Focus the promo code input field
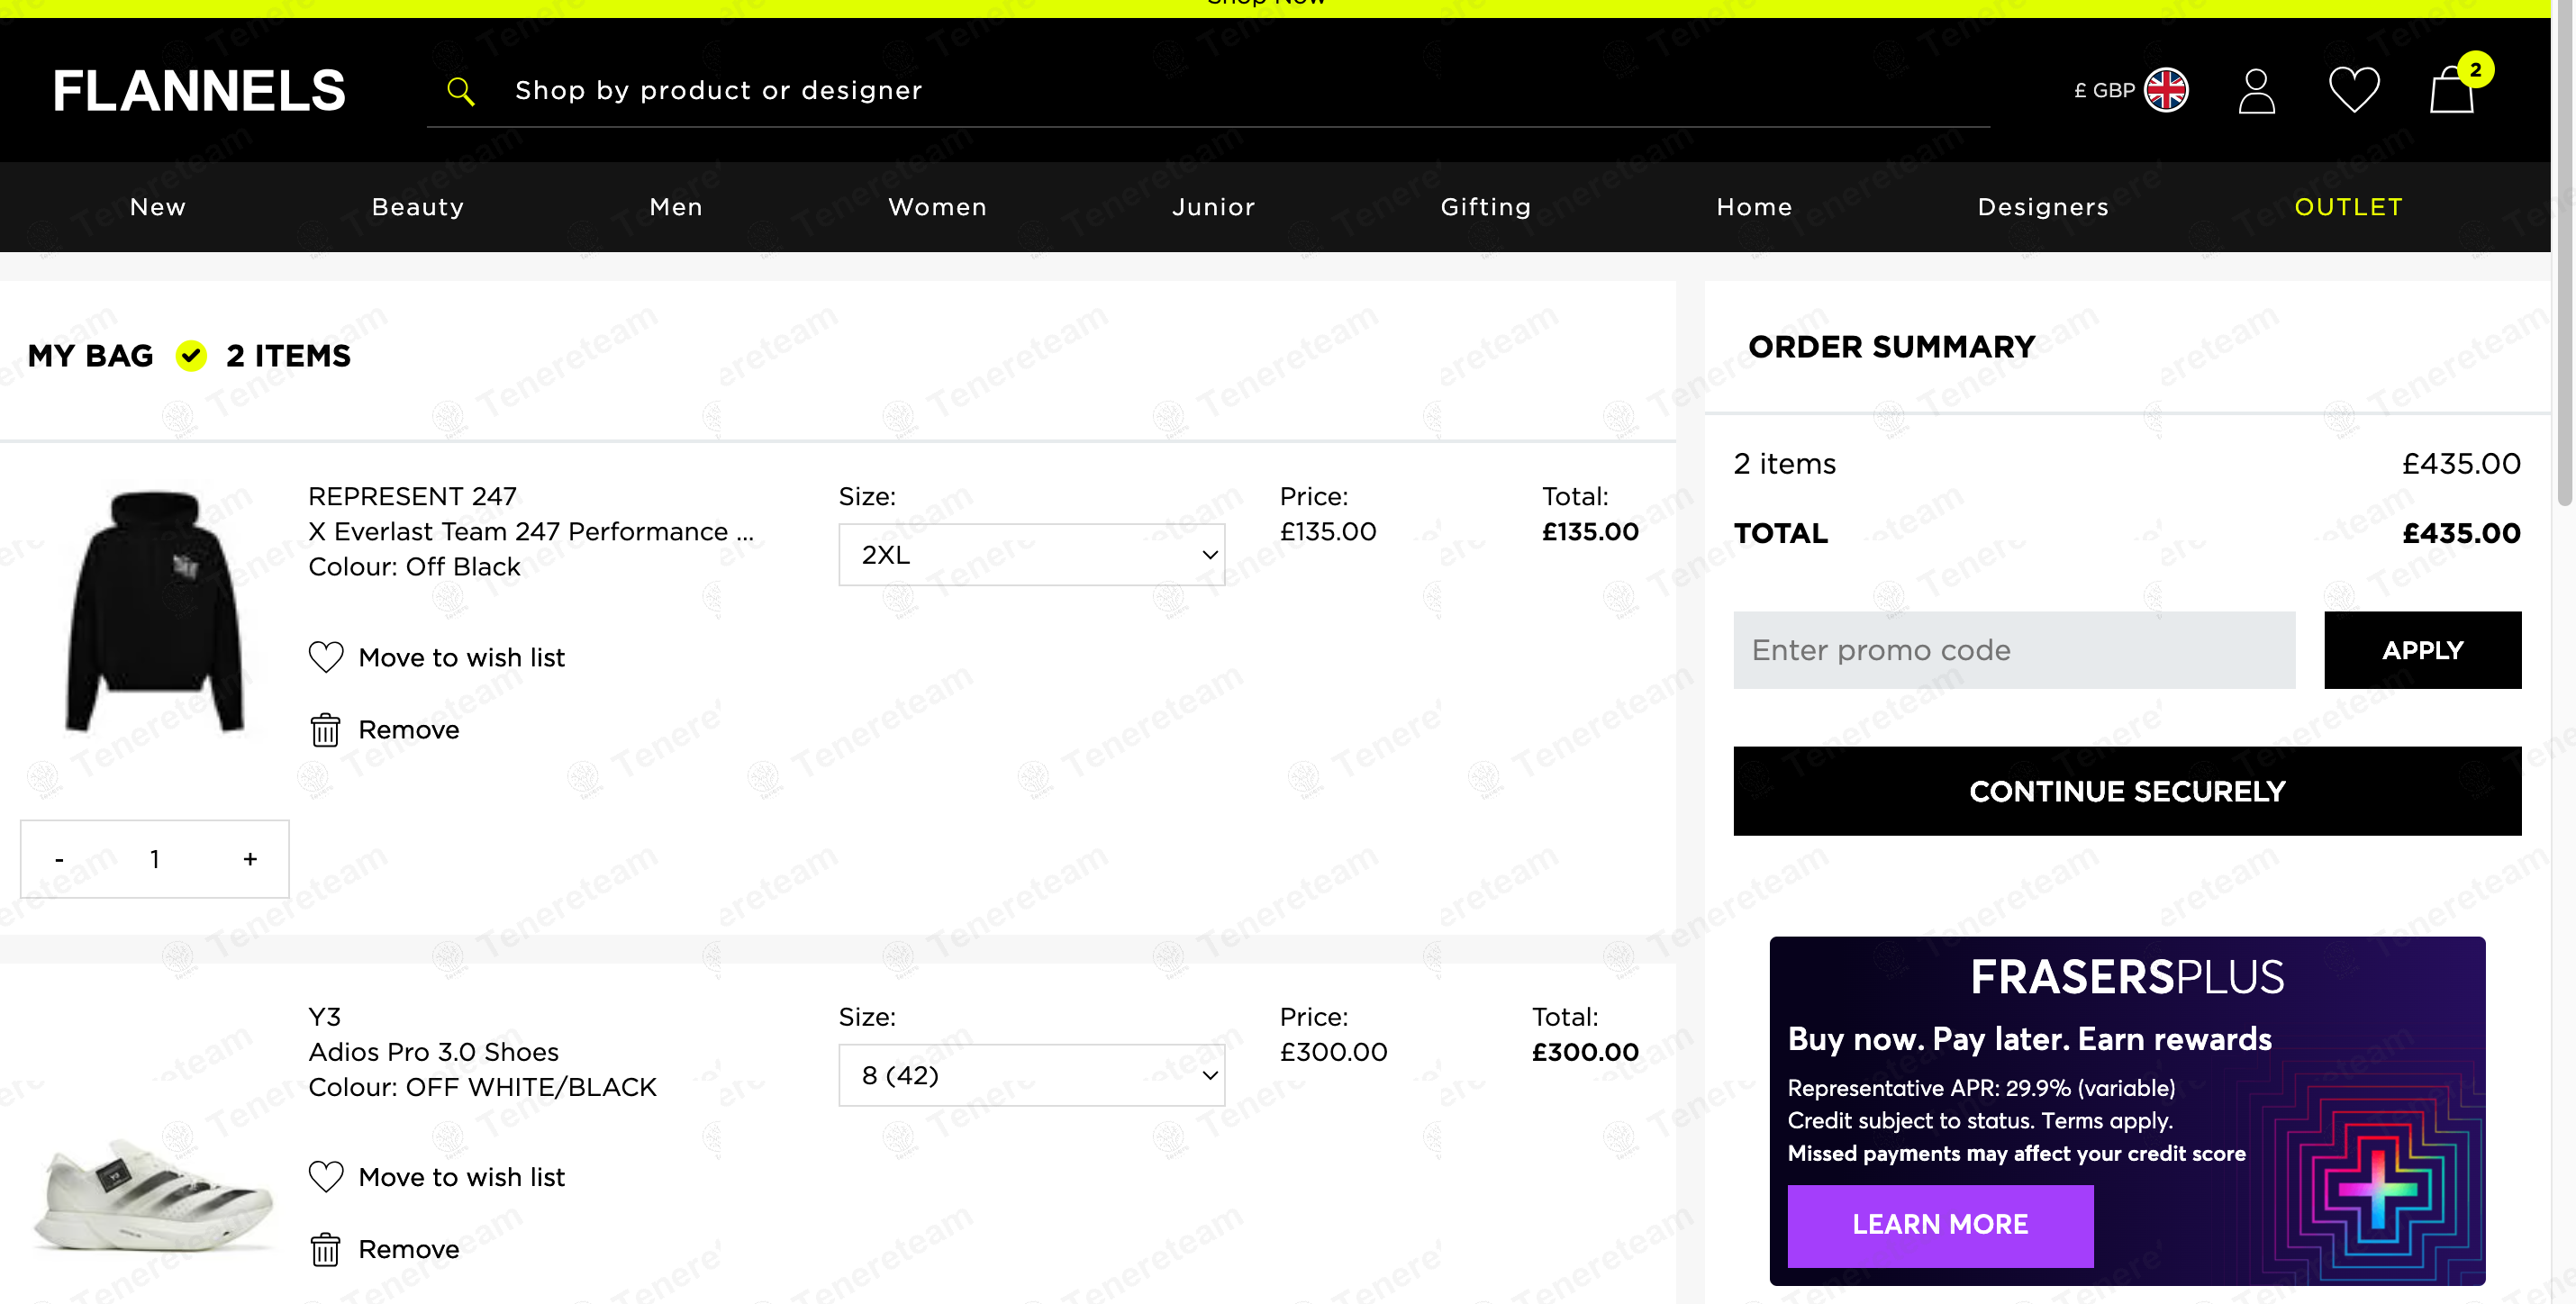The width and height of the screenshot is (2576, 1304). [x=2014, y=650]
